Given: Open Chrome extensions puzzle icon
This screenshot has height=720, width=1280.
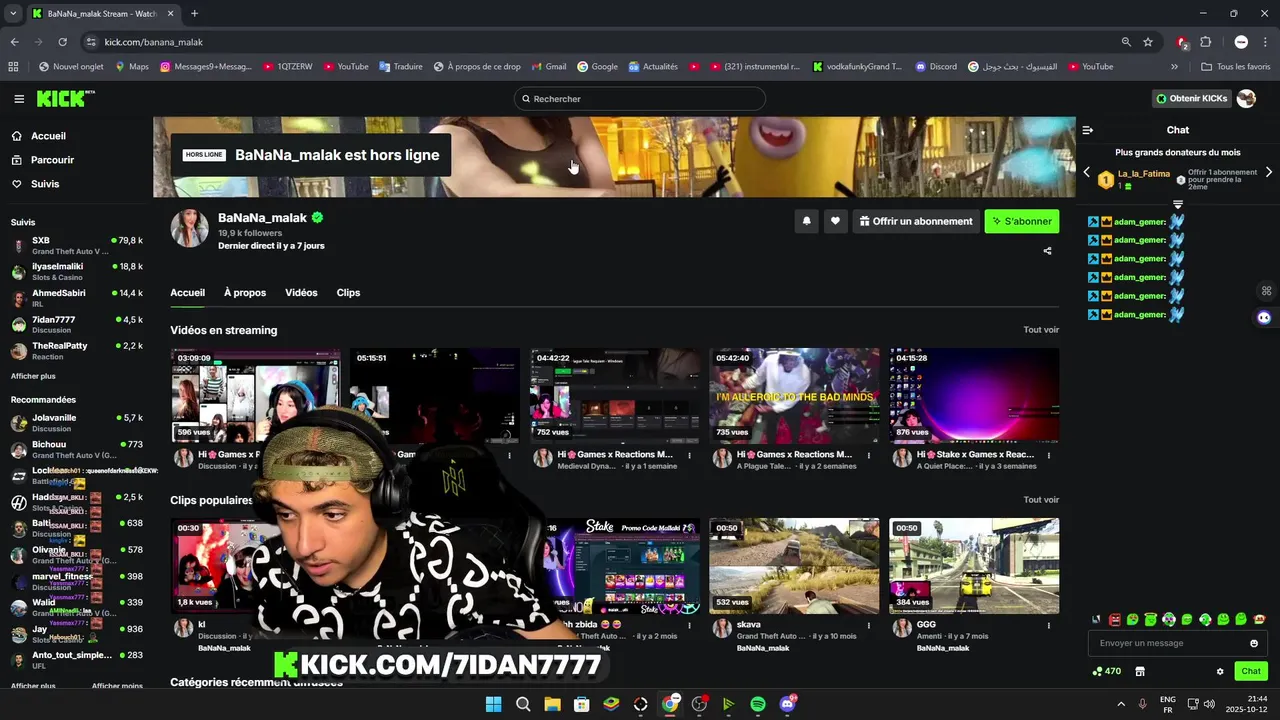Looking at the screenshot, I should [x=1205, y=42].
